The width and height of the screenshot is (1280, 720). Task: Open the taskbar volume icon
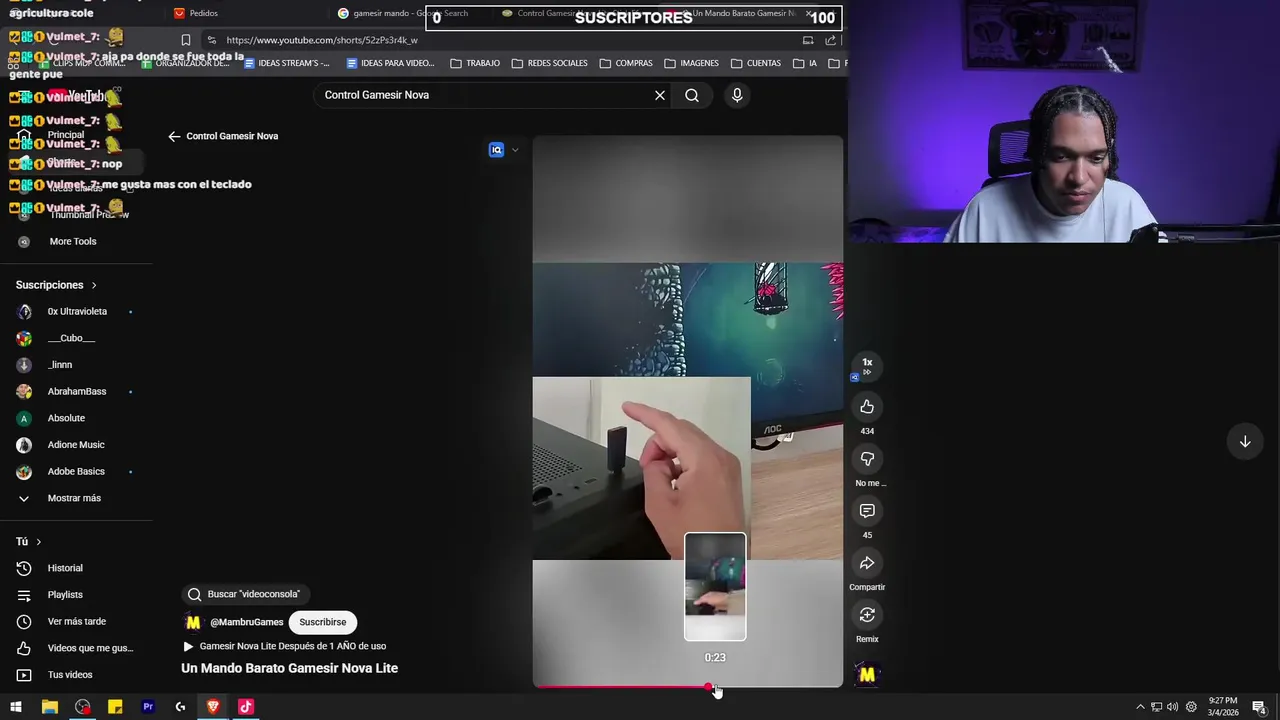pyautogui.click(x=1172, y=707)
